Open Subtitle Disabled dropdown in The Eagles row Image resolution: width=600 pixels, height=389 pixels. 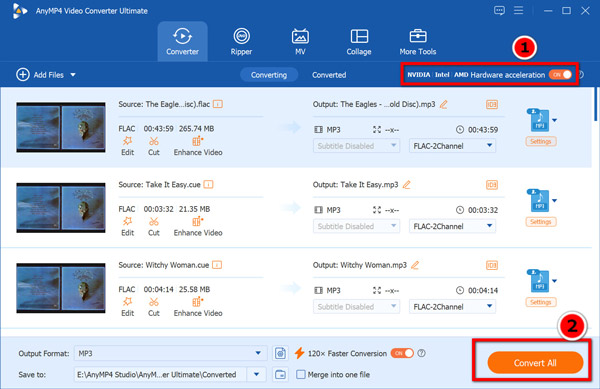356,146
